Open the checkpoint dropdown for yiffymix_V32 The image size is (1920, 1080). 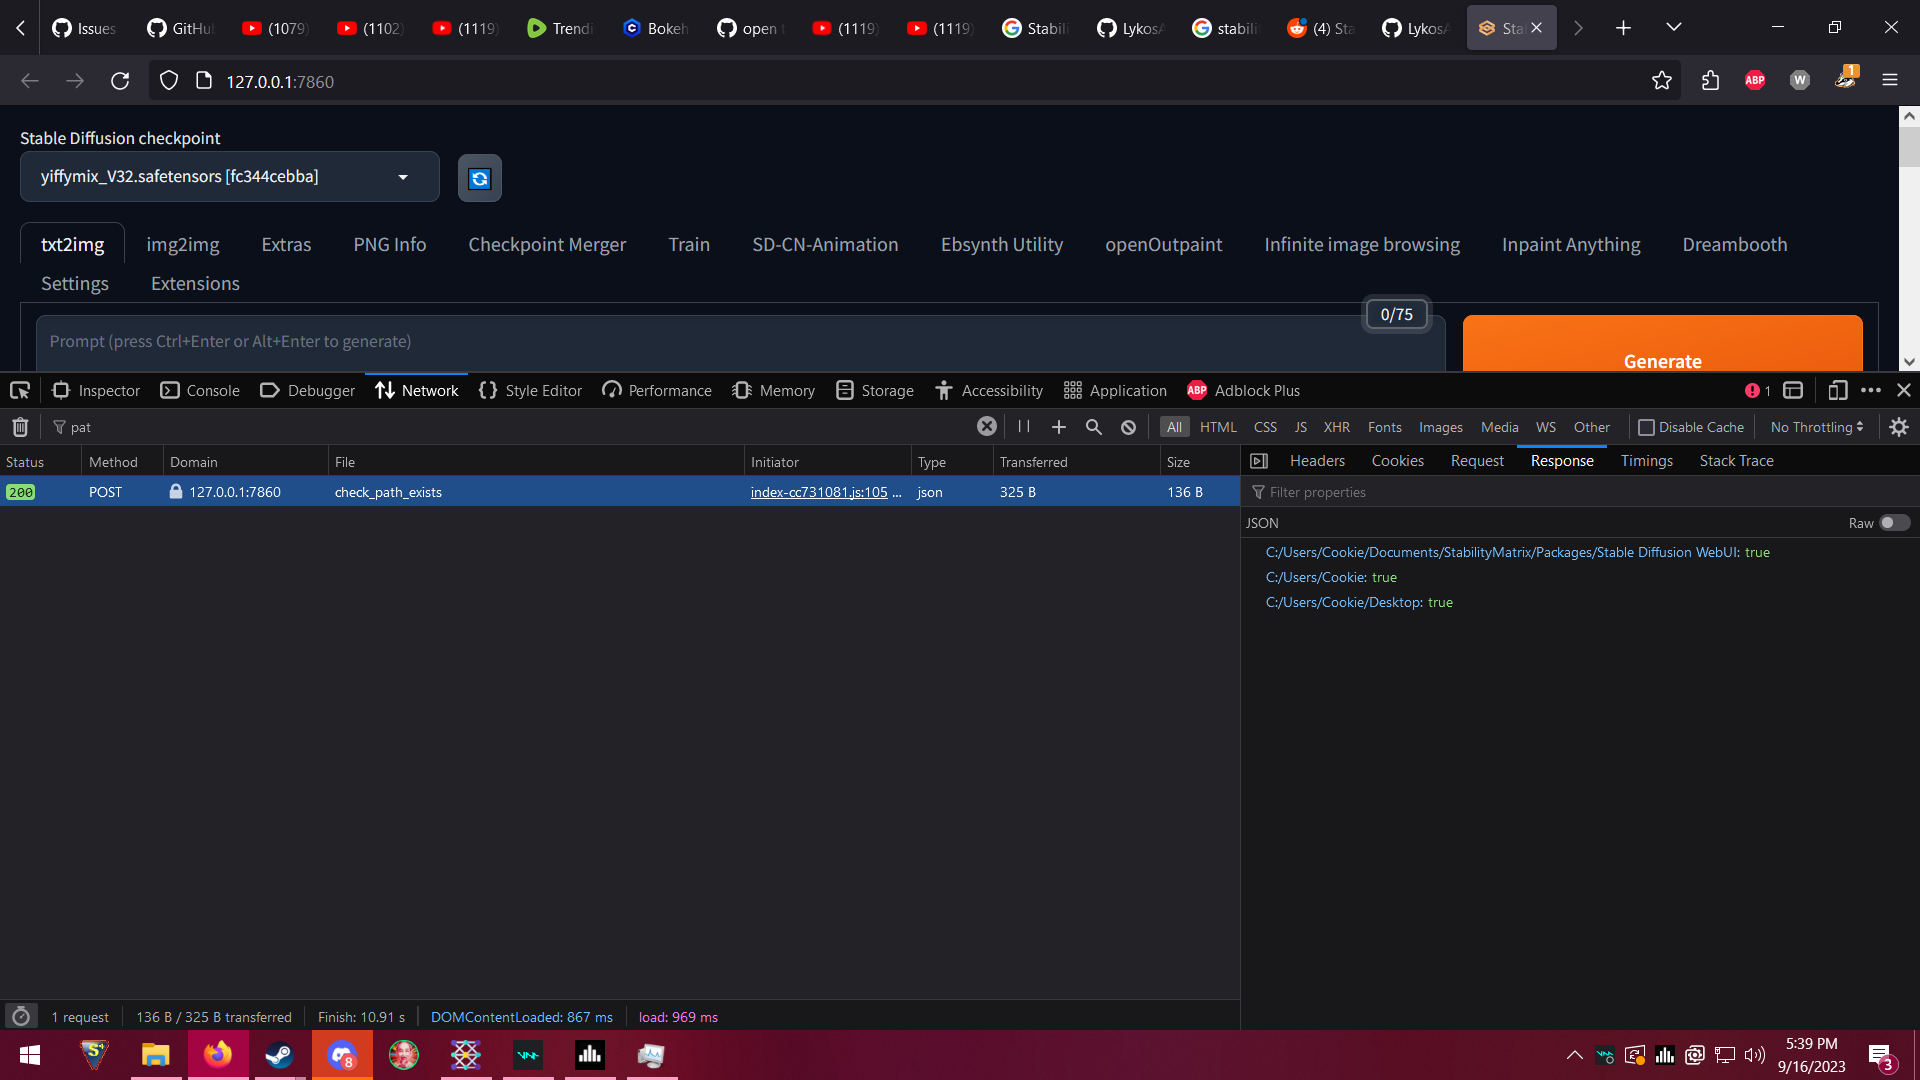click(403, 177)
